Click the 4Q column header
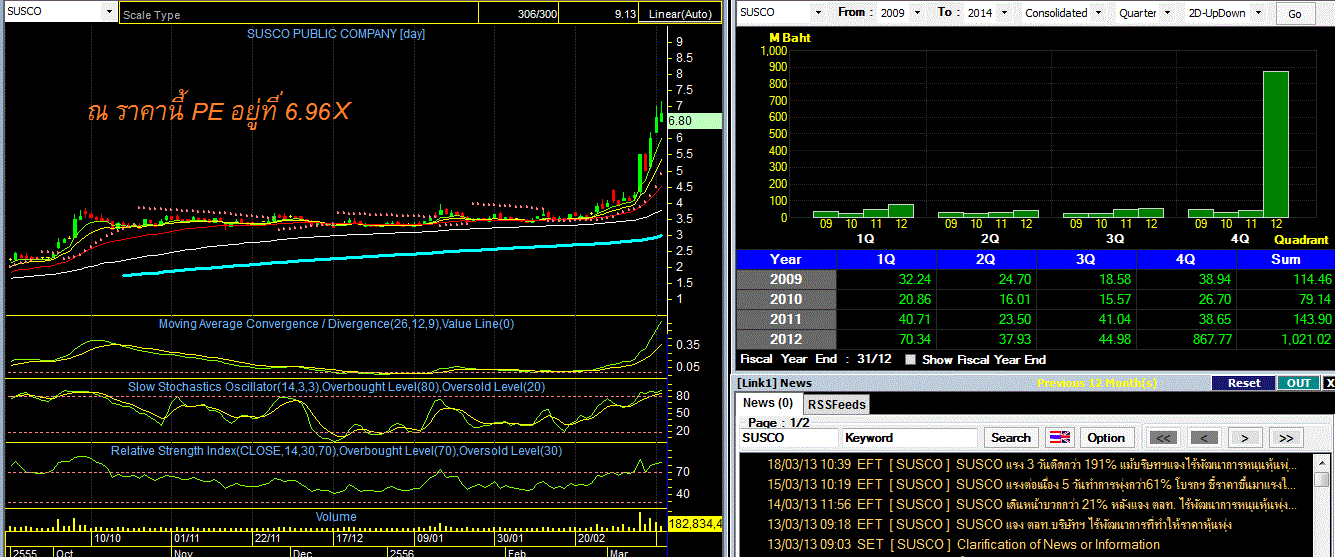 click(1186, 259)
